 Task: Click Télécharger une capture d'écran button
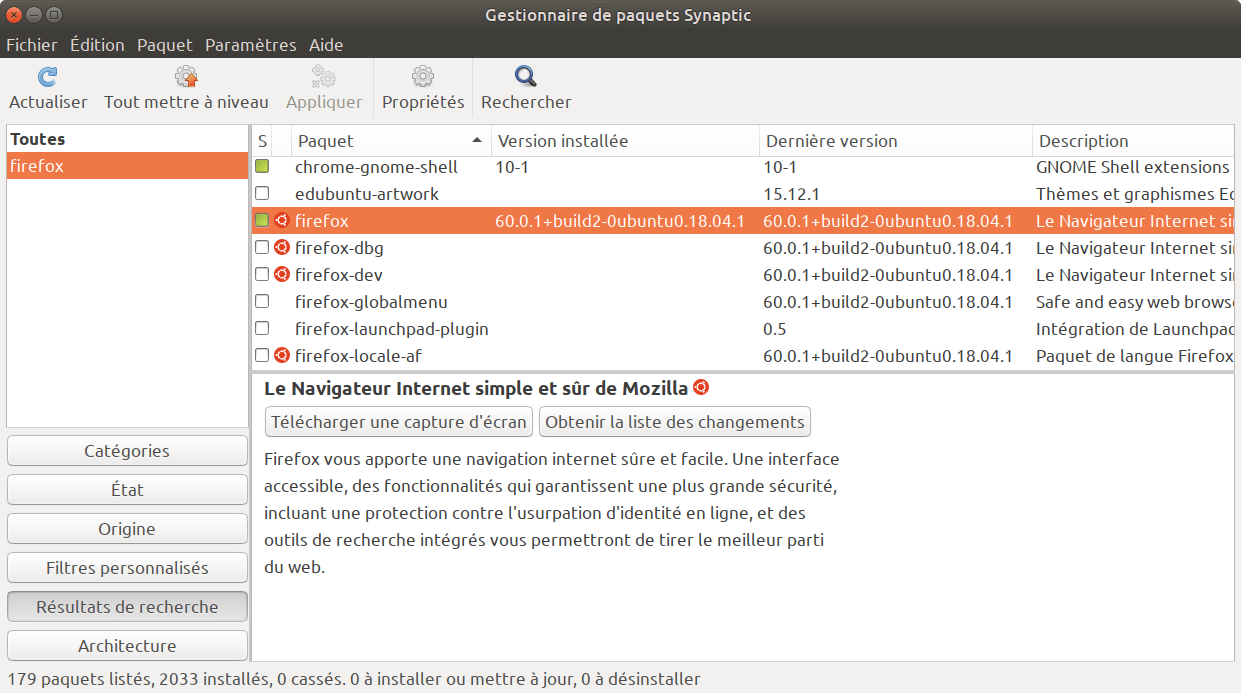point(399,422)
